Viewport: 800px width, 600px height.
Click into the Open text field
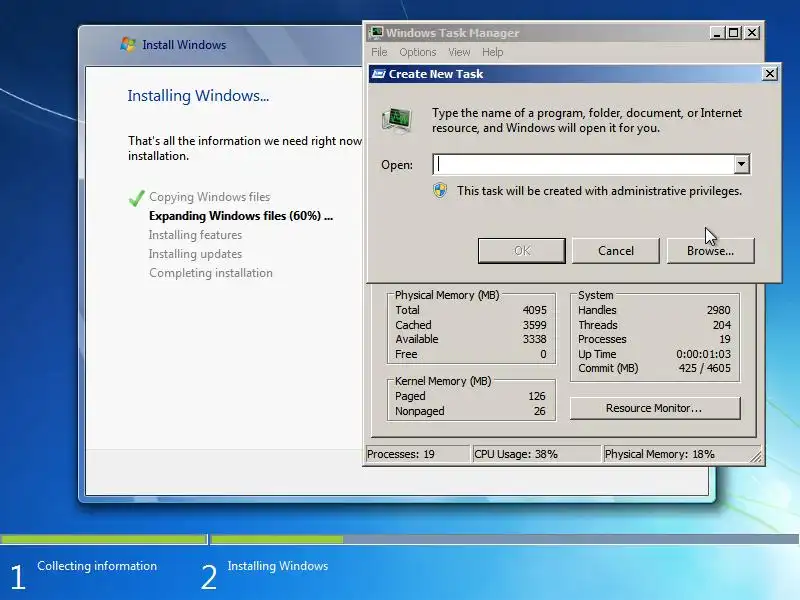(x=584, y=164)
